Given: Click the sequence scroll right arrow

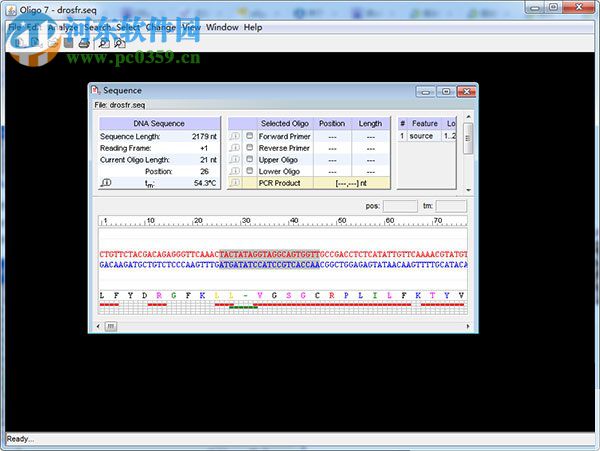Looking at the screenshot, I should click(x=468, y=326).
